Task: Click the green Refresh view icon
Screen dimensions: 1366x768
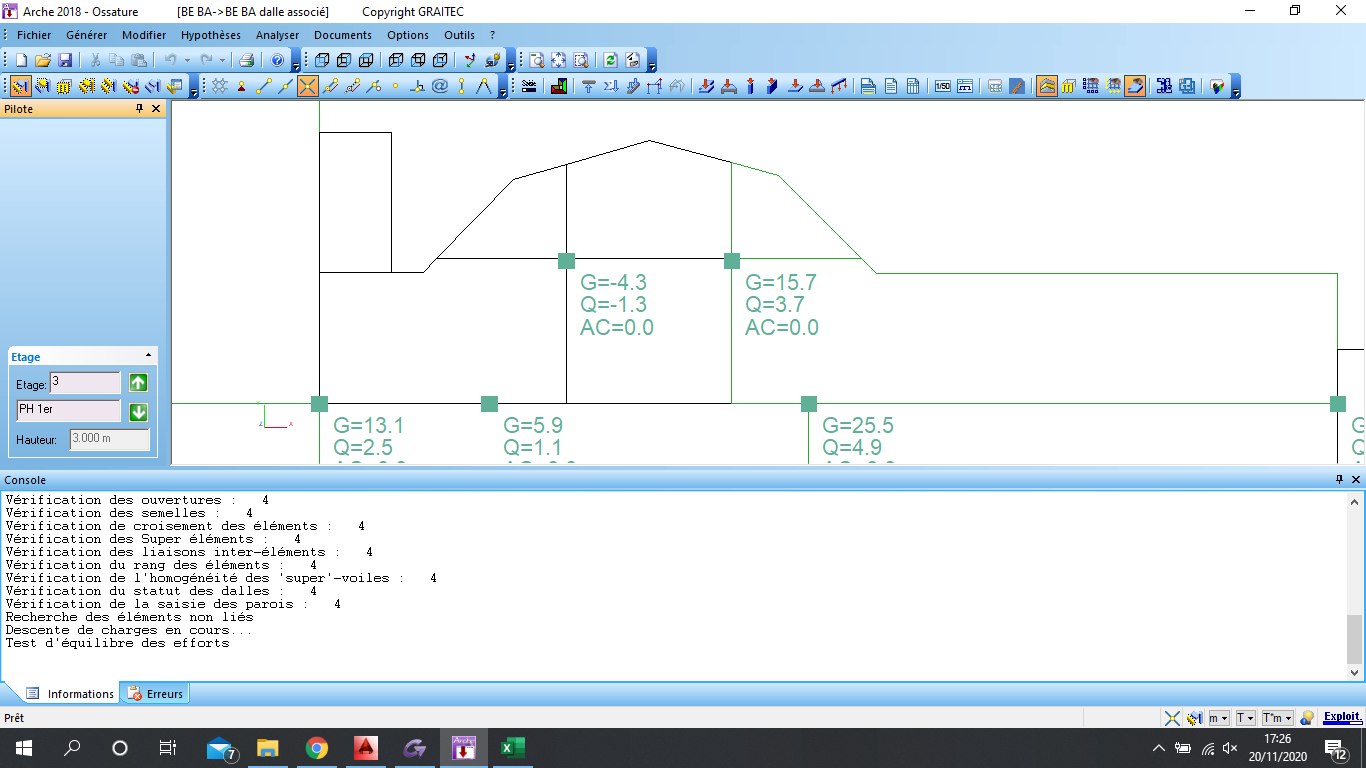Action: (x=610, y=60)
